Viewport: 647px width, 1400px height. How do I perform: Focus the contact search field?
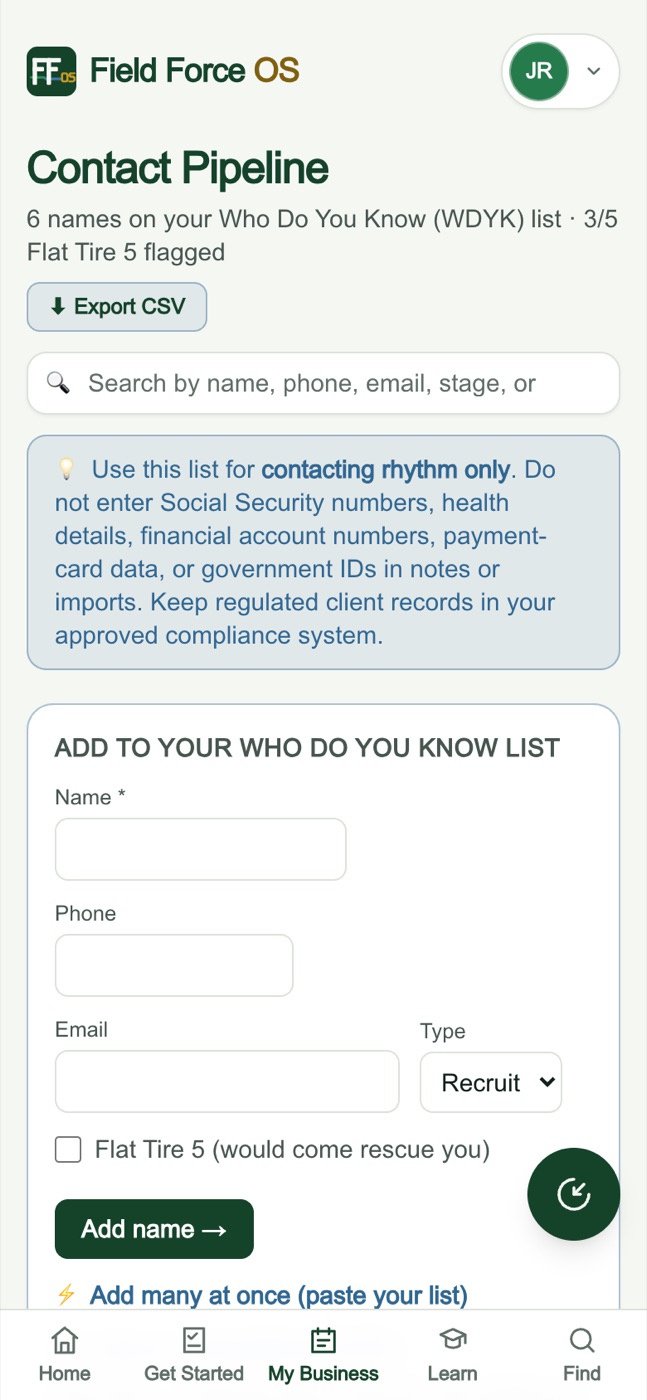coord(323,383)
